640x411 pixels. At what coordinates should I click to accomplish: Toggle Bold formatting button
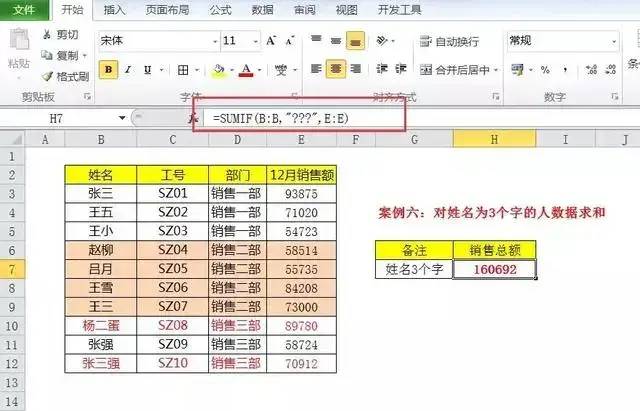tap(109, 70)
